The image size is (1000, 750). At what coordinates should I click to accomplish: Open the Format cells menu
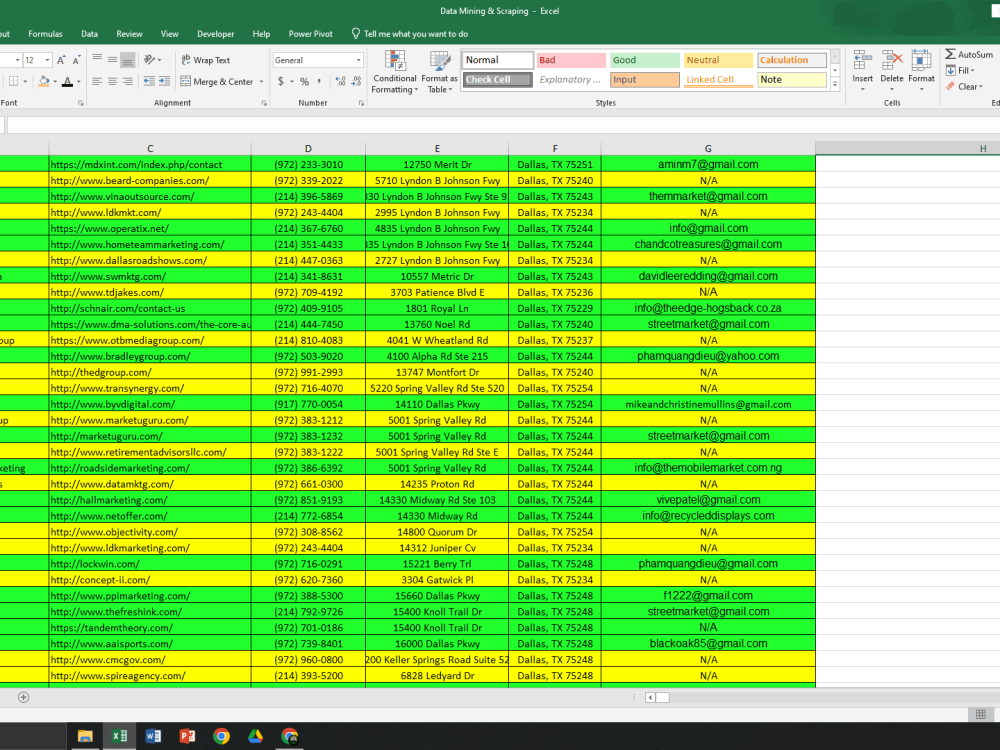tap(921, 69)
